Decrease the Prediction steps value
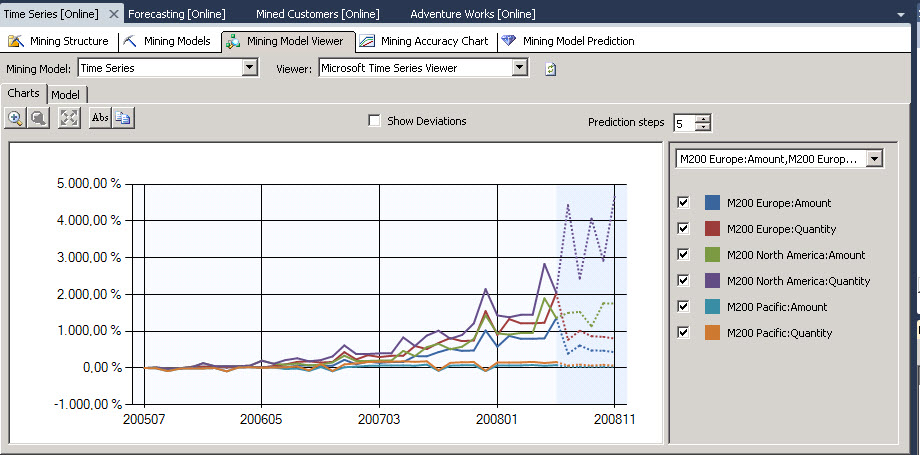The width and height of the screenshot is (920, 455). [705, 127]
